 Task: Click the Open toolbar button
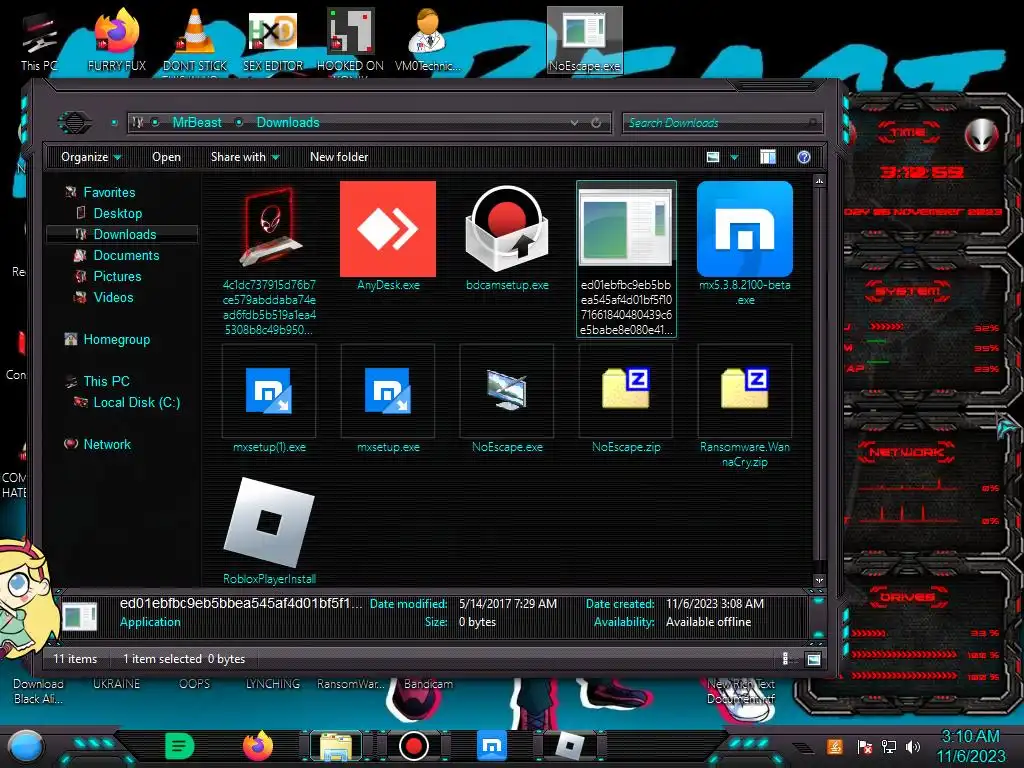[x=166, y=157]
